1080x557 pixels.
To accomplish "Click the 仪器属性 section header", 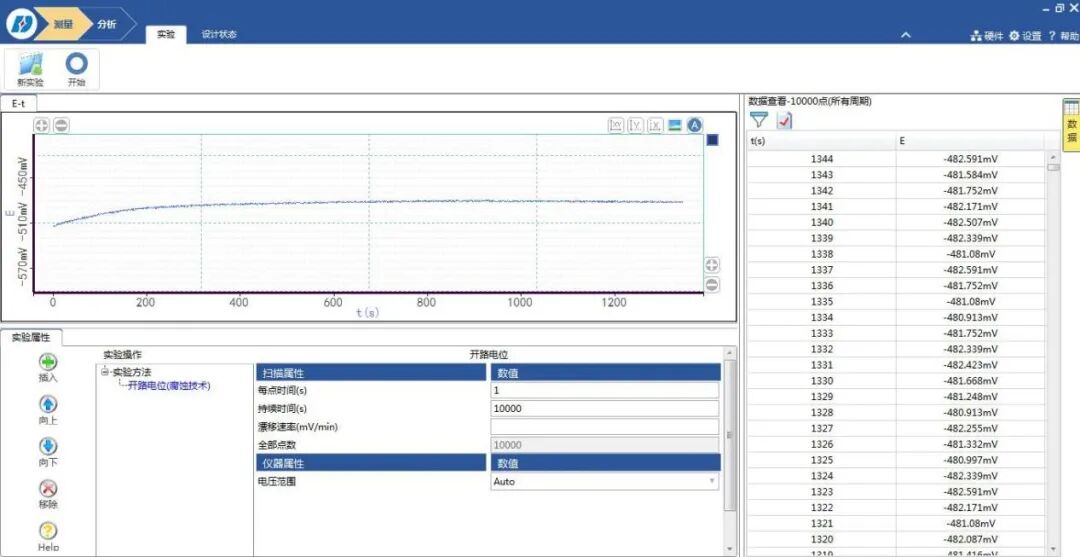I will 371,463.
